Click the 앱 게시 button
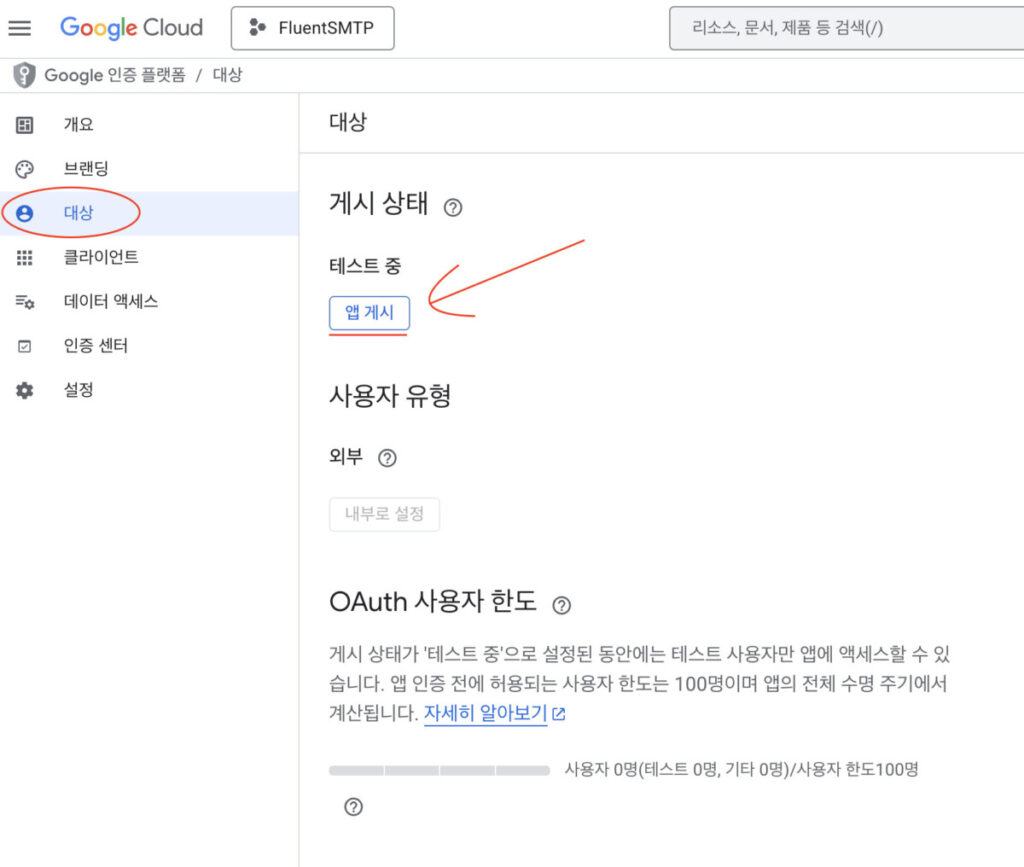This screenshot has height=867, width=1024. pos(370,313)
